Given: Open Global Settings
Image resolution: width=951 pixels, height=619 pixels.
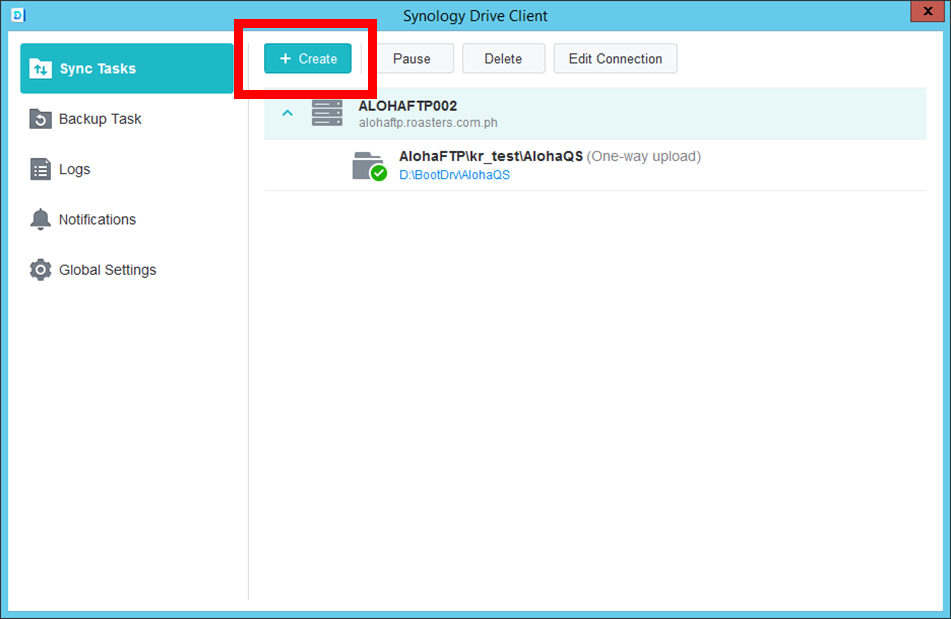Looking at the screenshot, I should pos(127,270).
